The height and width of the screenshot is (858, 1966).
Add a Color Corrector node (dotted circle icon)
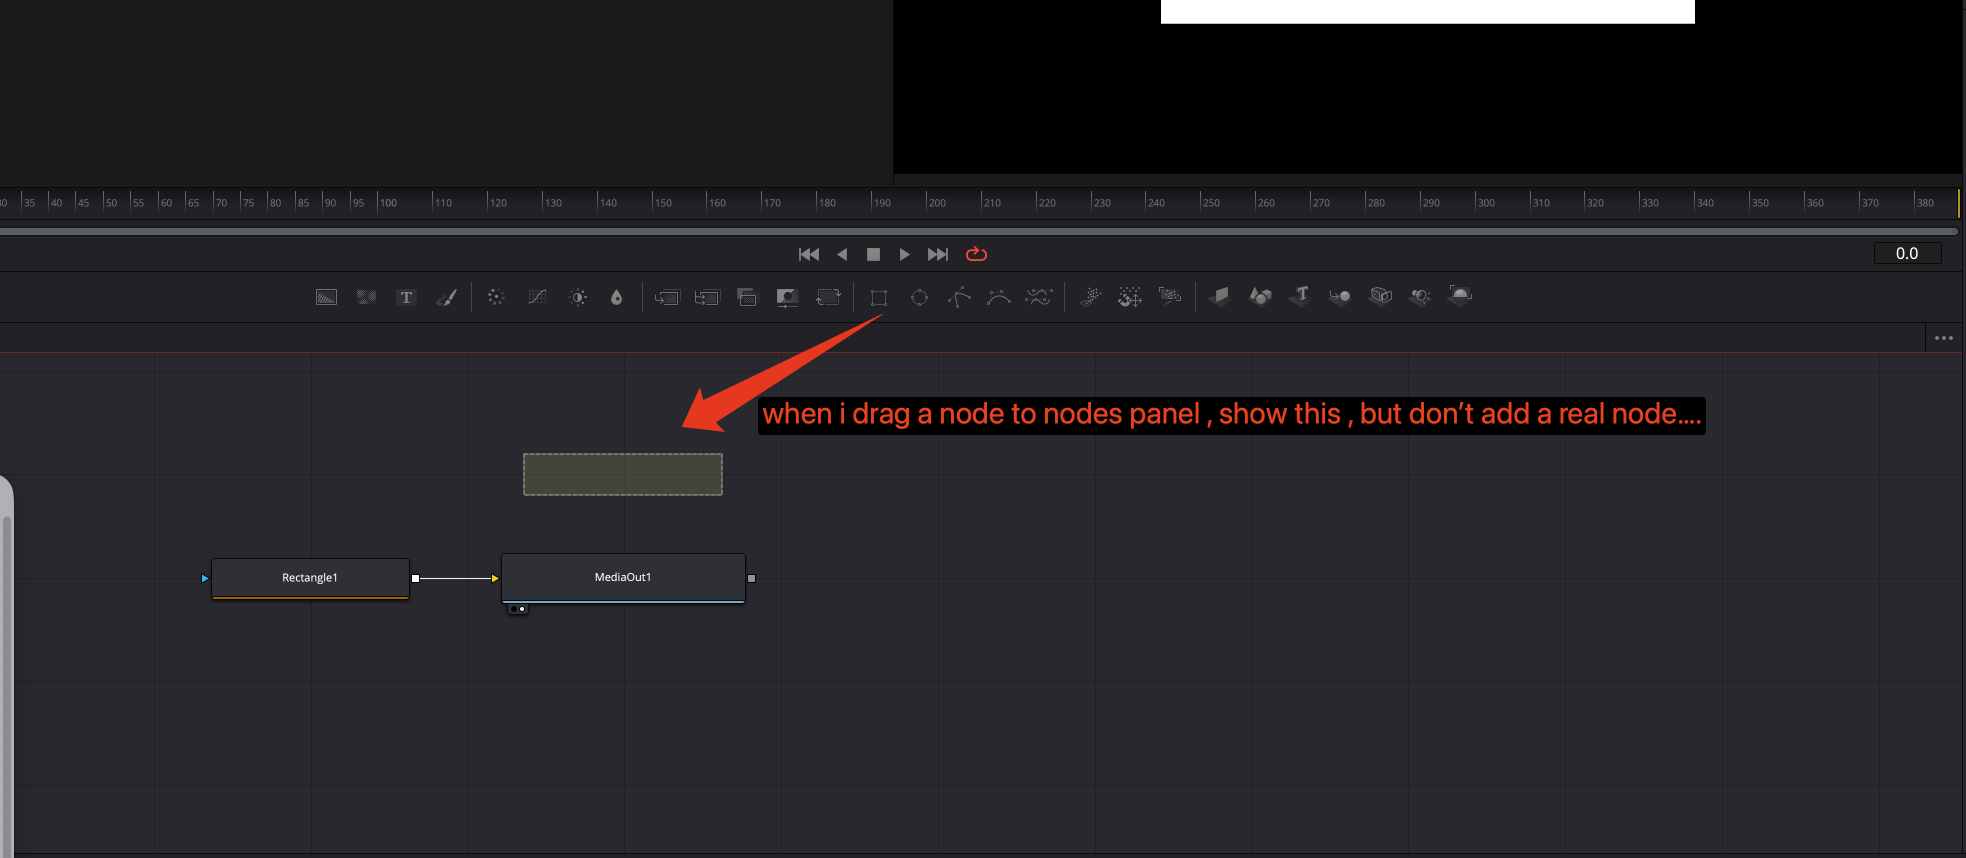click(x=496, y=297)
